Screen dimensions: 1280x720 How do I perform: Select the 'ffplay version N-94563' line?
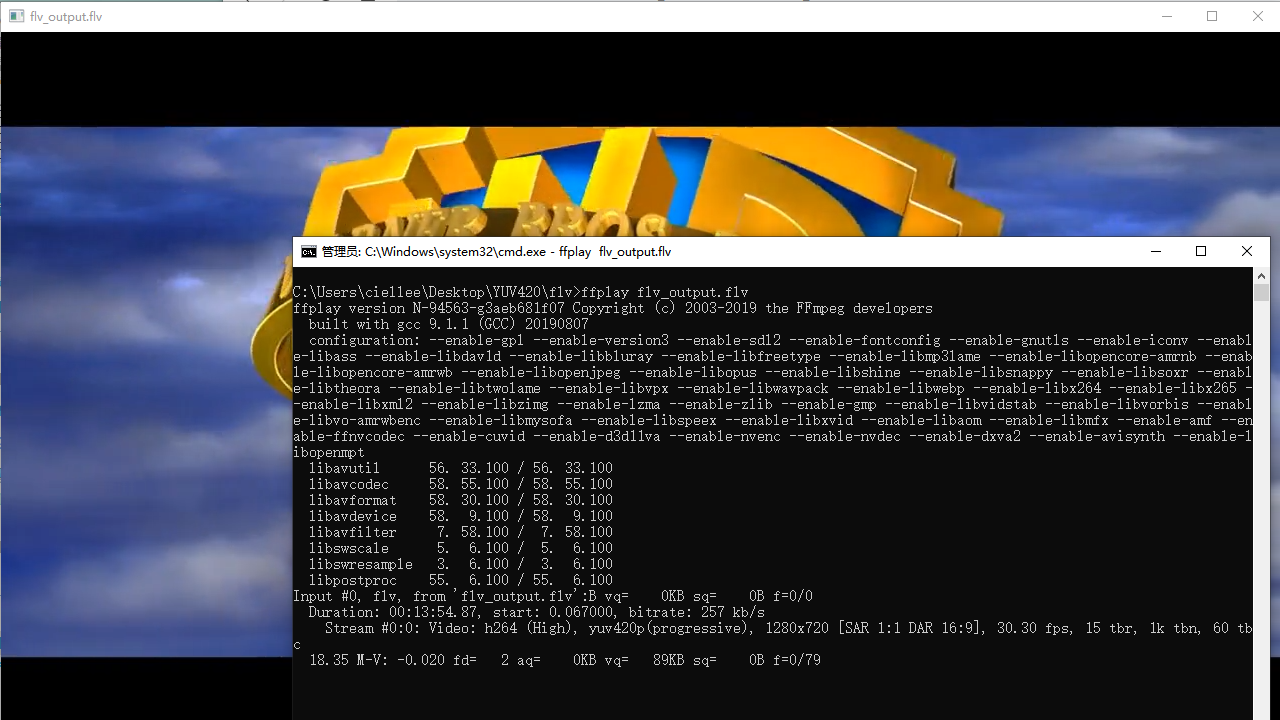(612, 308)
